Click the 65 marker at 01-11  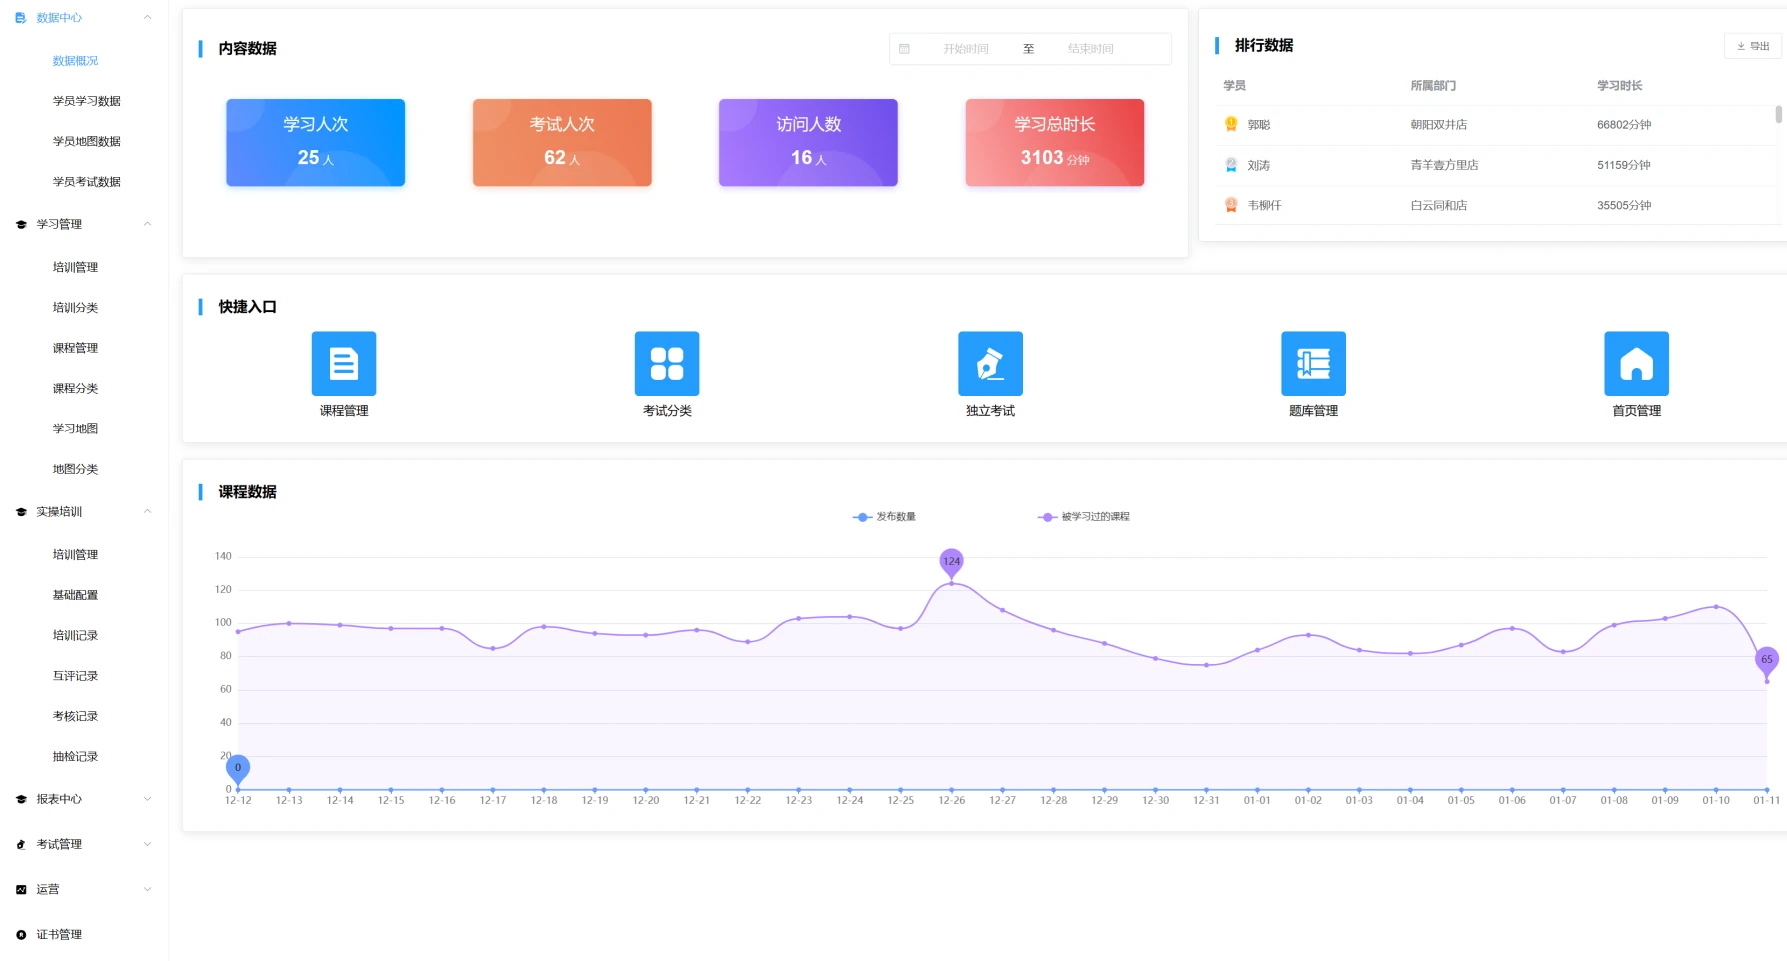pos(1767,660)
